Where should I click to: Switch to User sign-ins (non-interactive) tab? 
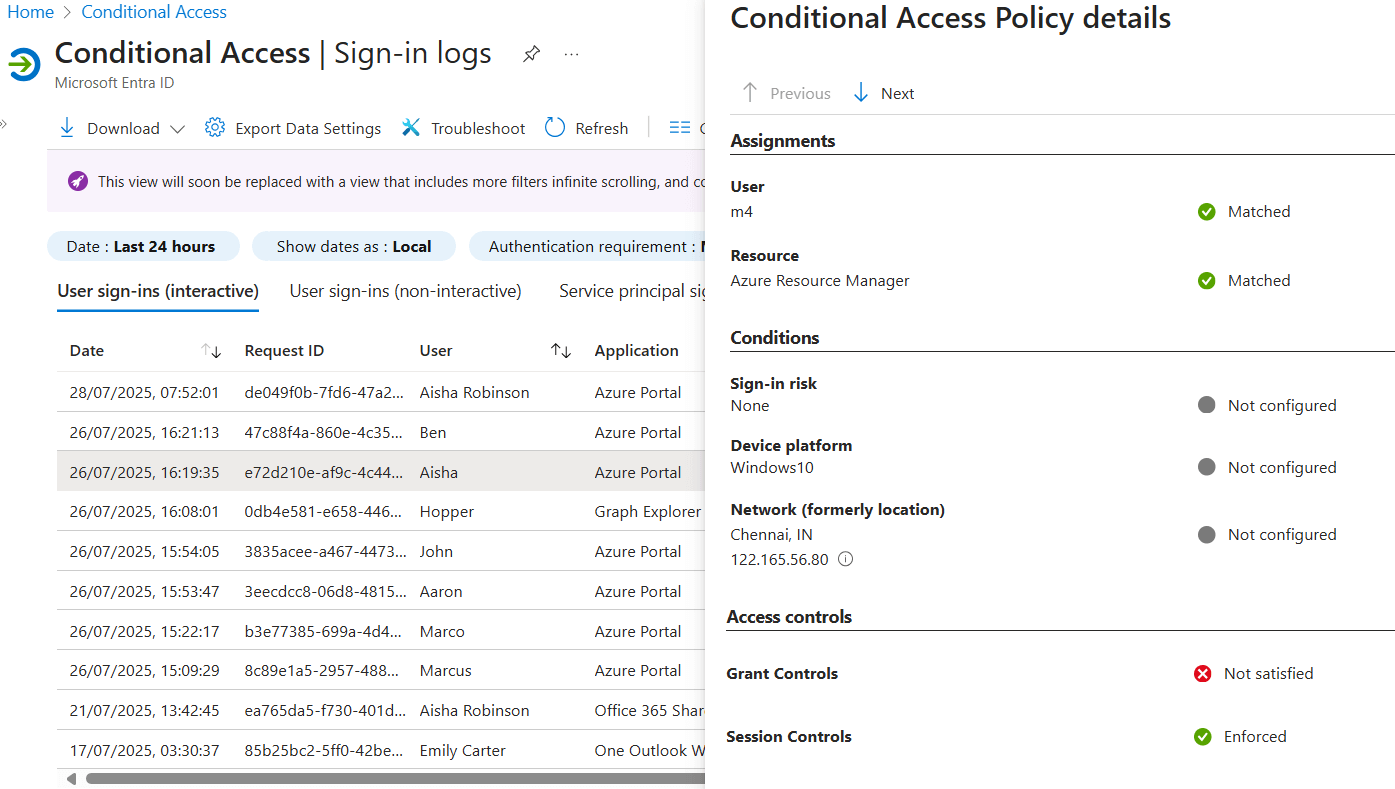pos(404,291)
